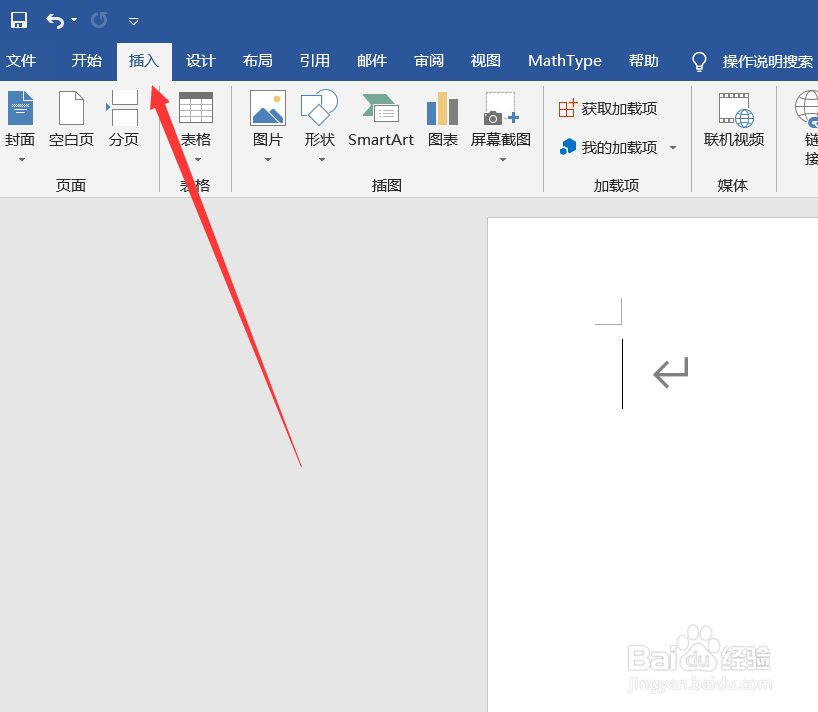
Task: Insert a 图表 chart
Action: 442,119
